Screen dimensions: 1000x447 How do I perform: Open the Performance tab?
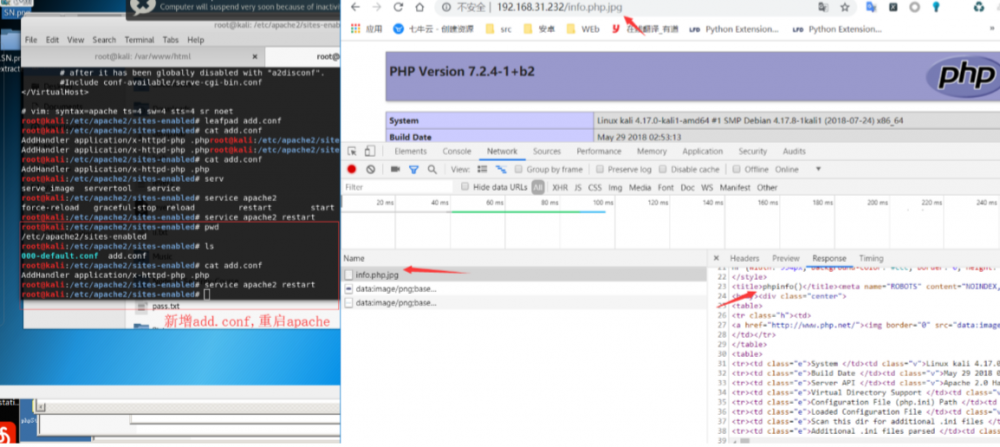pyautogui.click(x=599, y=151)
